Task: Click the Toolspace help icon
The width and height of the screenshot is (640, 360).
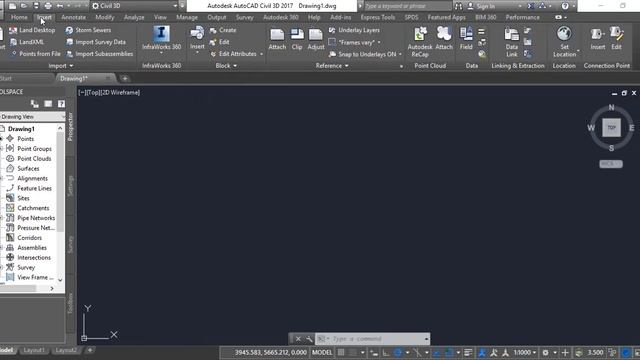Action: point(61,104)
